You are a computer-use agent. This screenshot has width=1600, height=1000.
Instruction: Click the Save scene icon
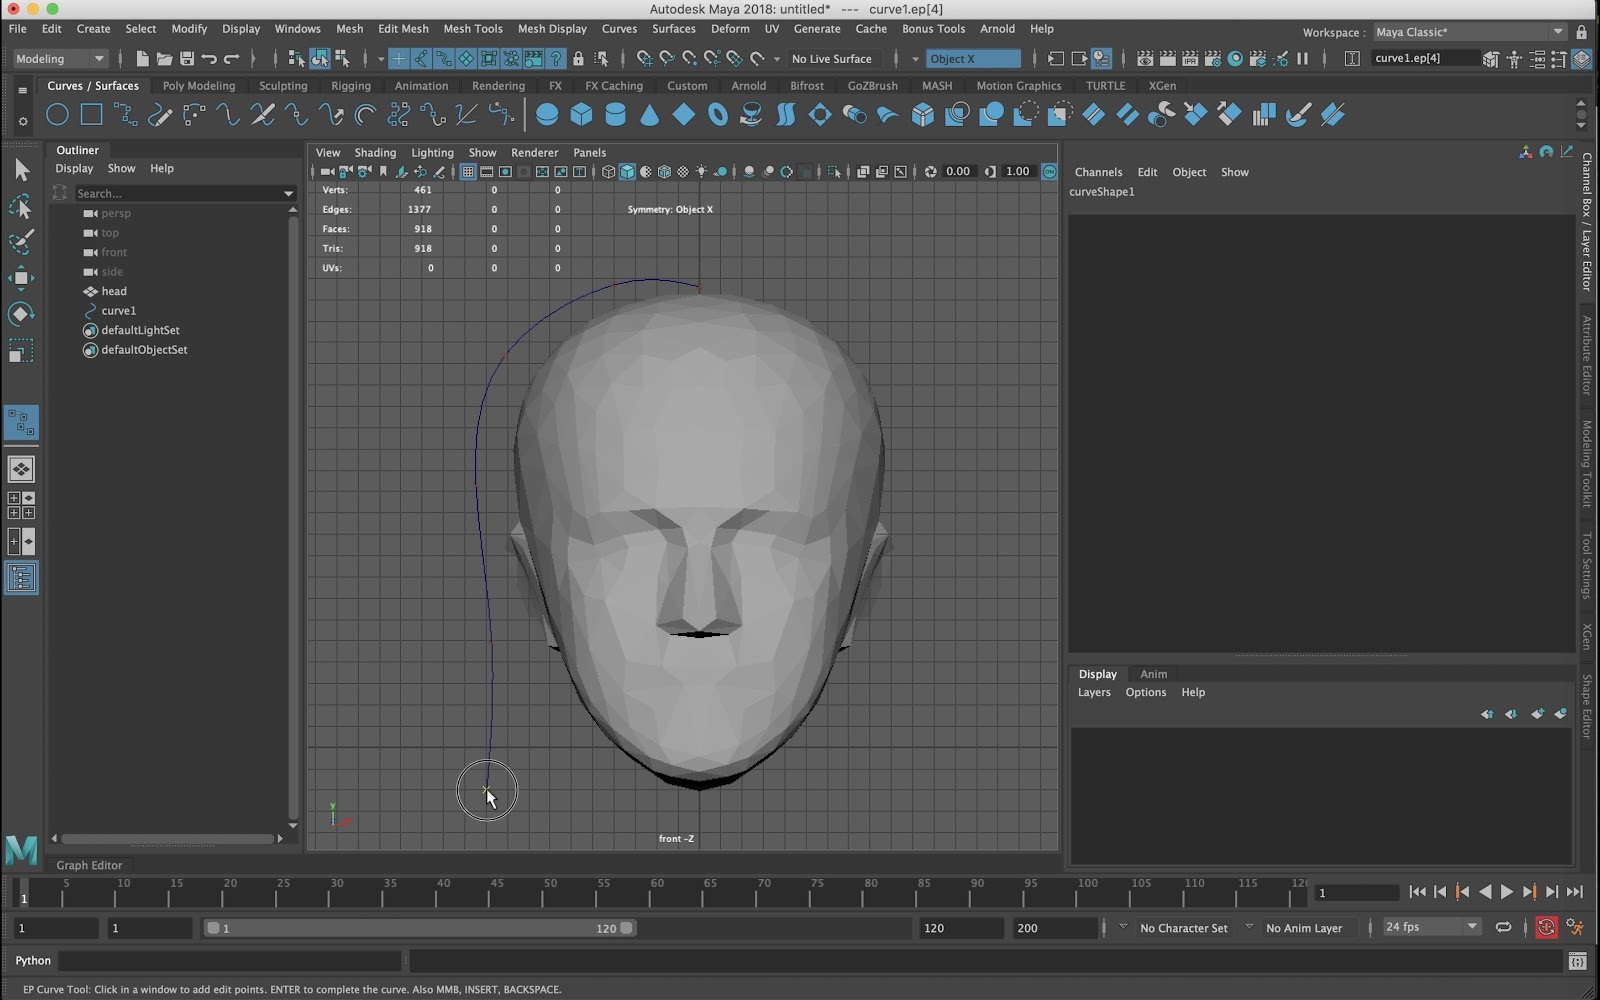coord(187,59)
